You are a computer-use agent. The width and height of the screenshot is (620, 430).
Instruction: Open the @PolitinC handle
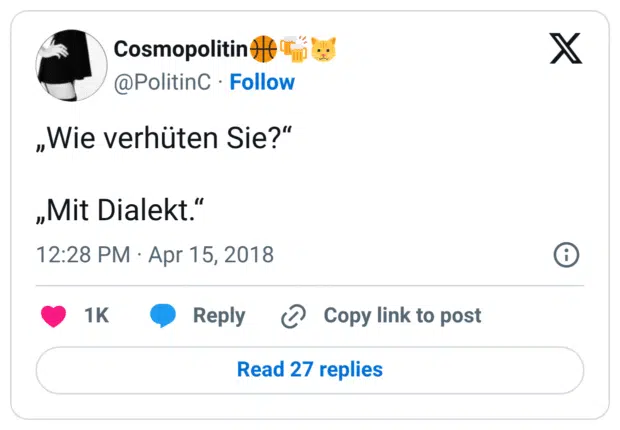tap(162, 82)
